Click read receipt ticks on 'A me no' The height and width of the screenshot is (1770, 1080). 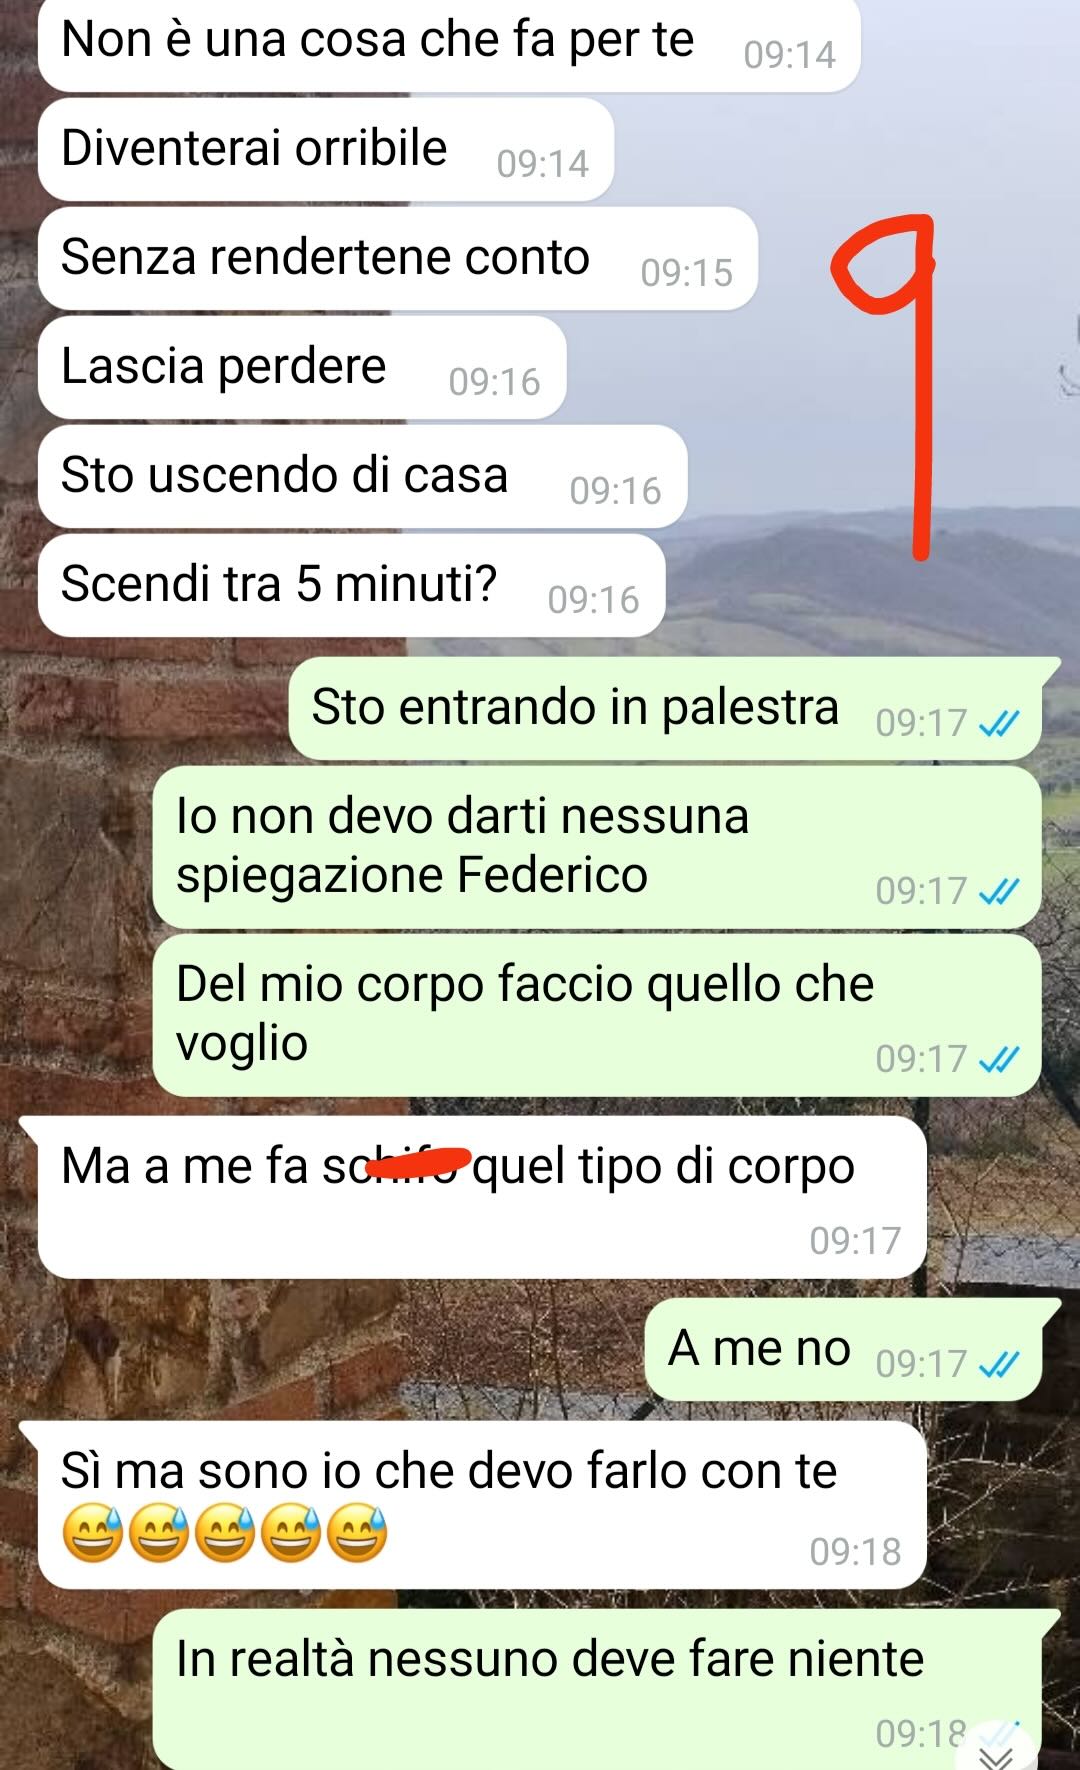(x=999, y=1364)
